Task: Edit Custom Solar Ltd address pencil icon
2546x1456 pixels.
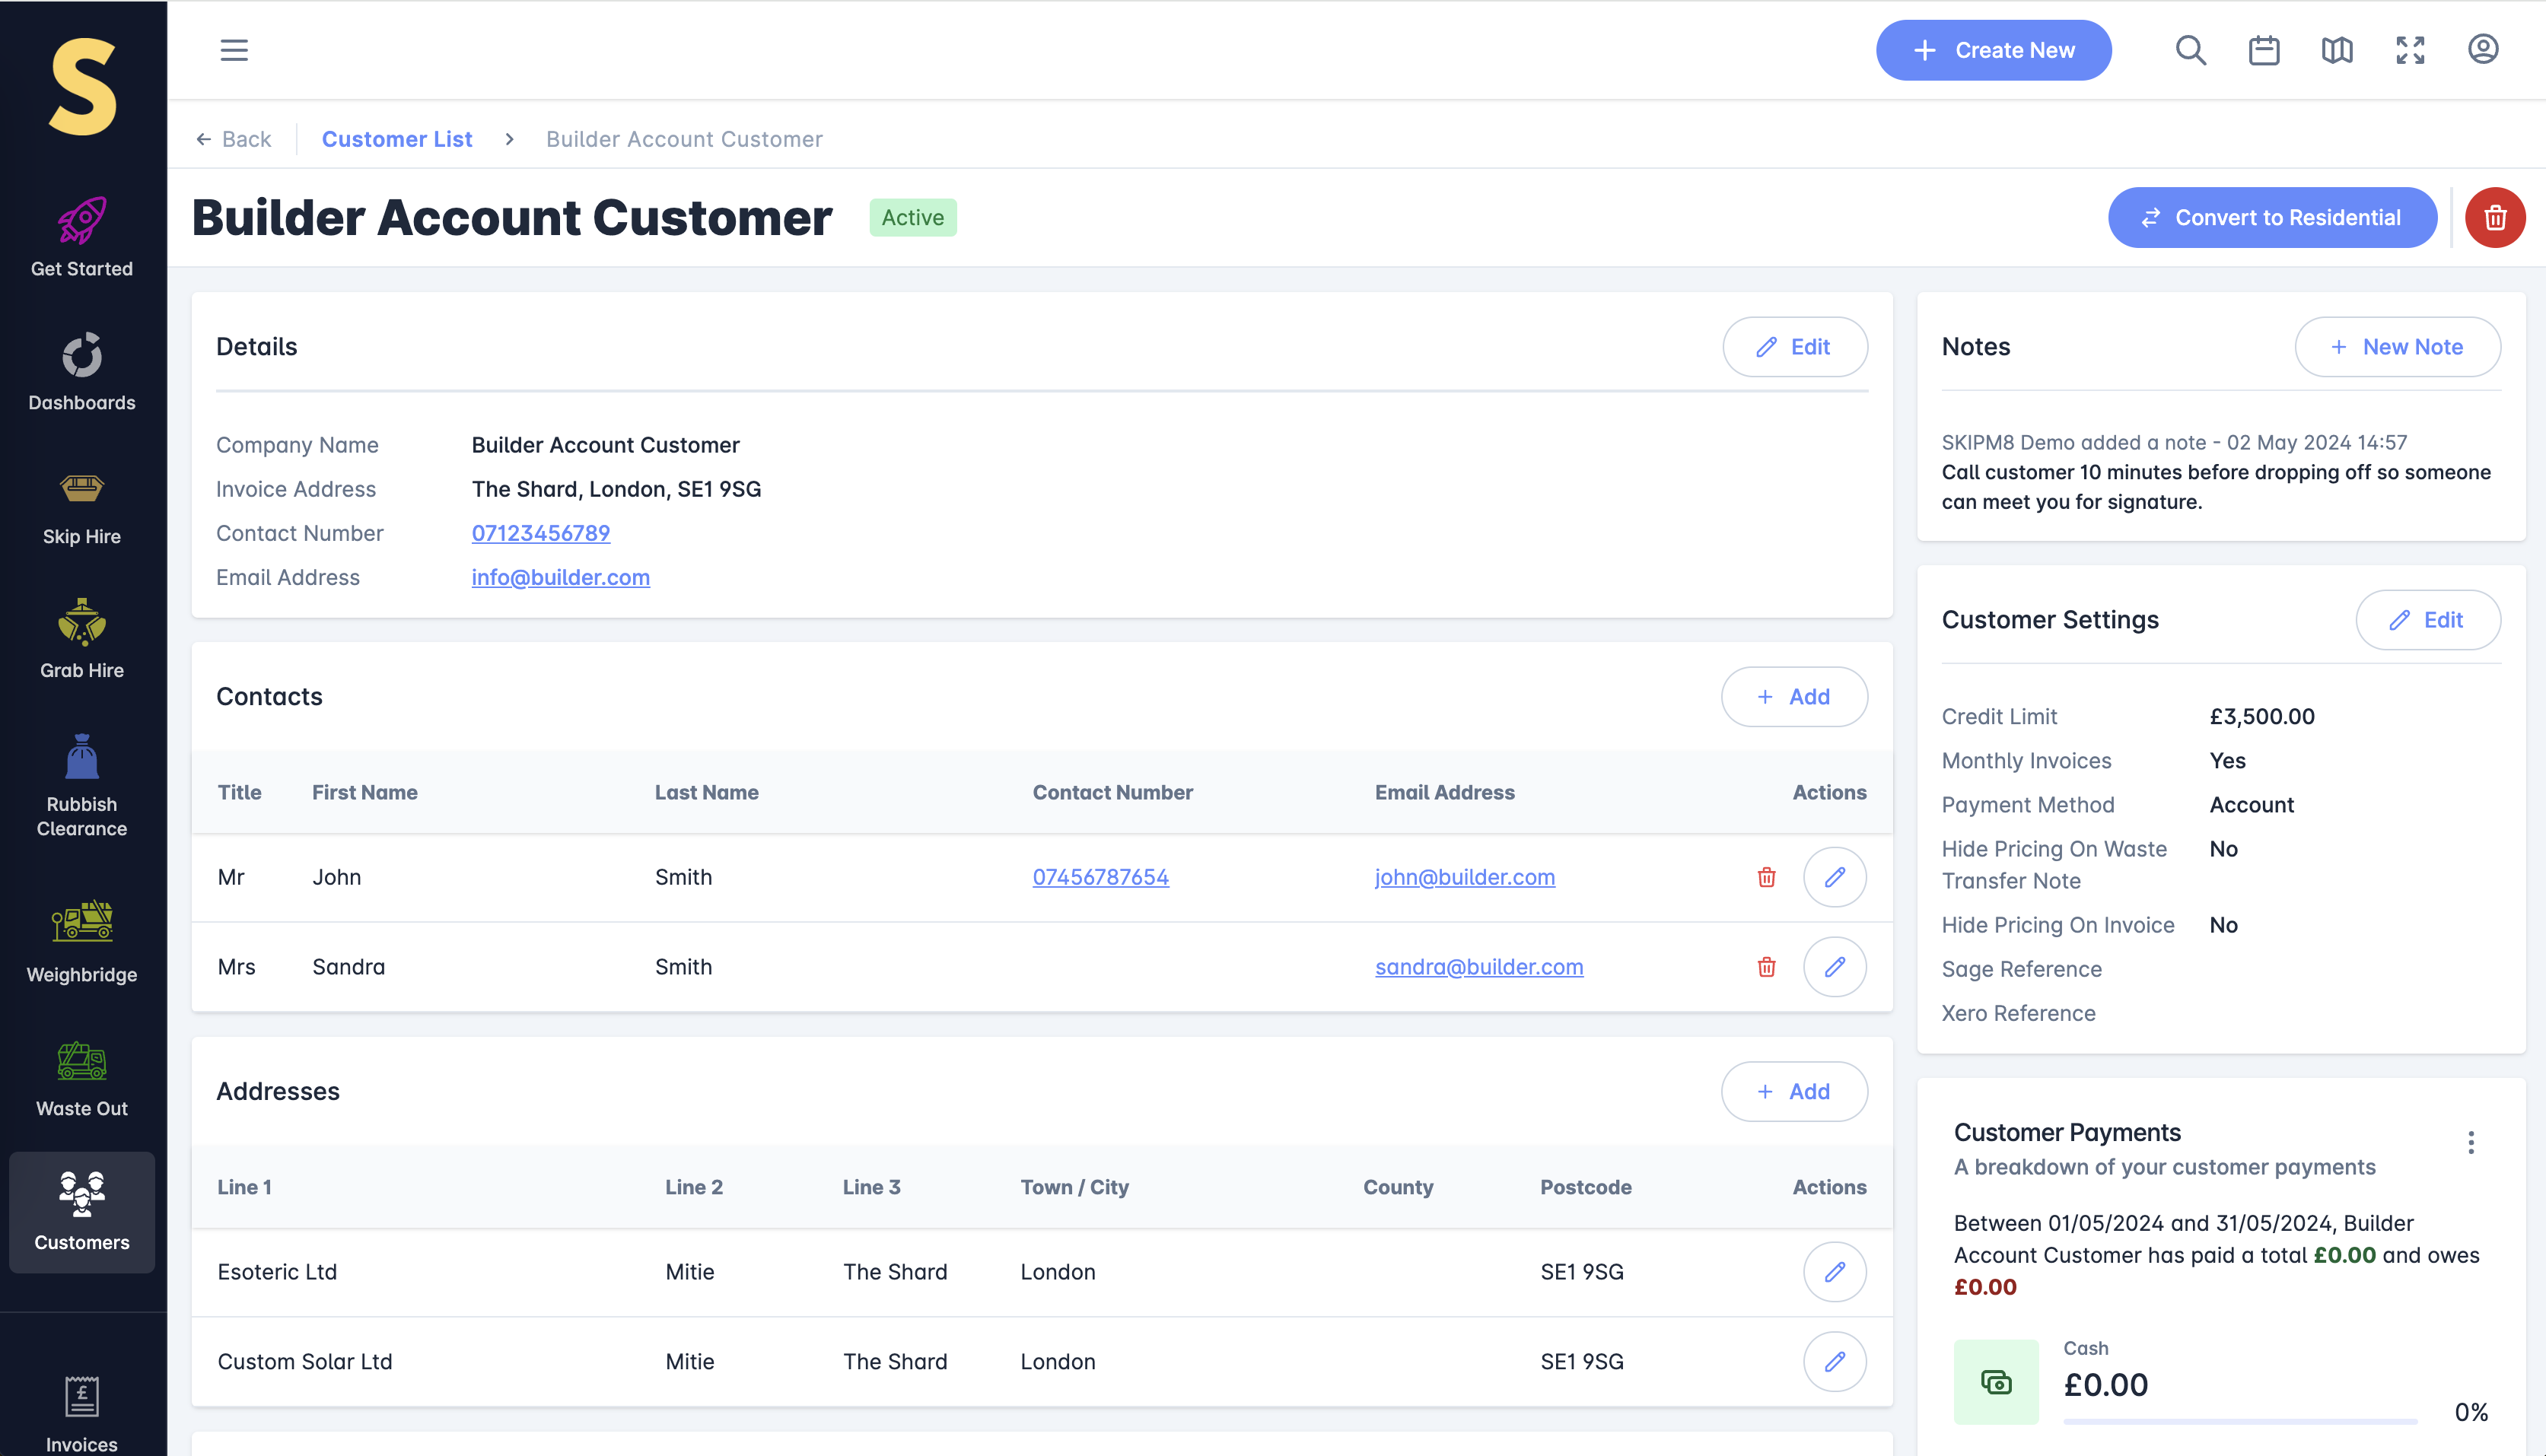Action: coord(1835,1362)
